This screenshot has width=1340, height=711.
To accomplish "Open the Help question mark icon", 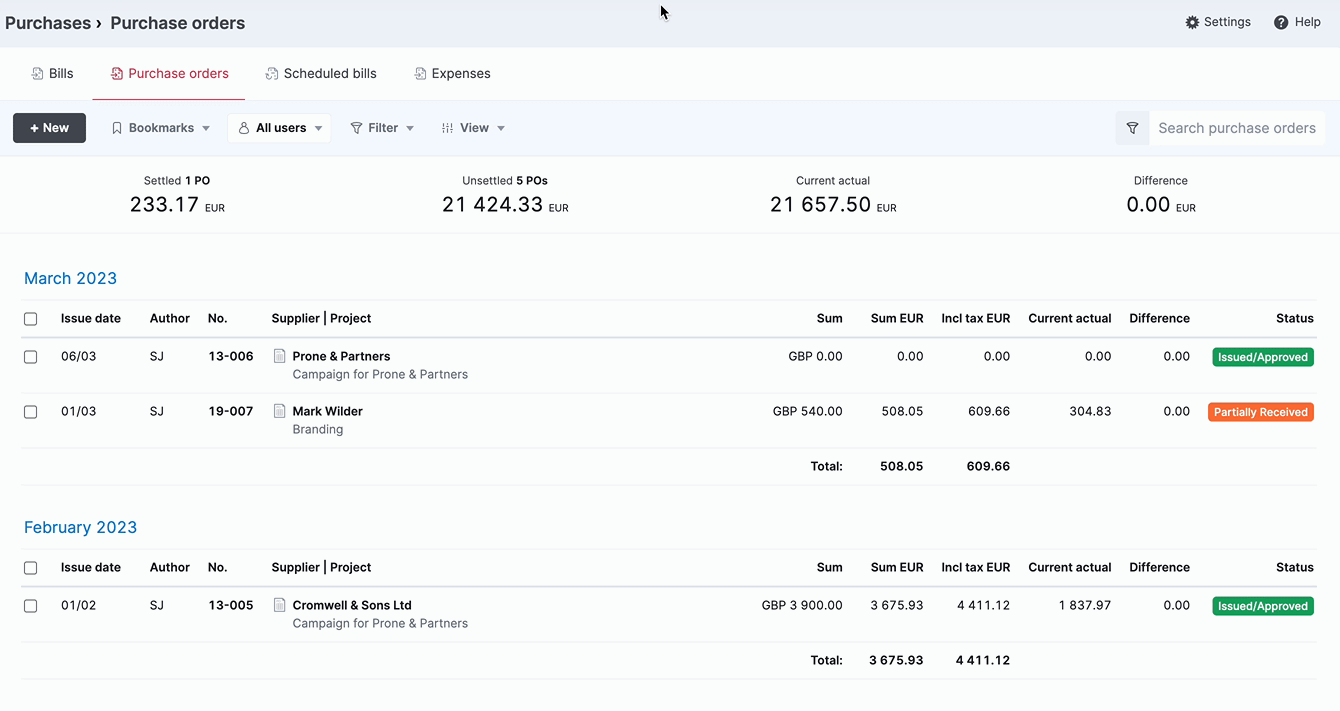I will click(1281, 22).
